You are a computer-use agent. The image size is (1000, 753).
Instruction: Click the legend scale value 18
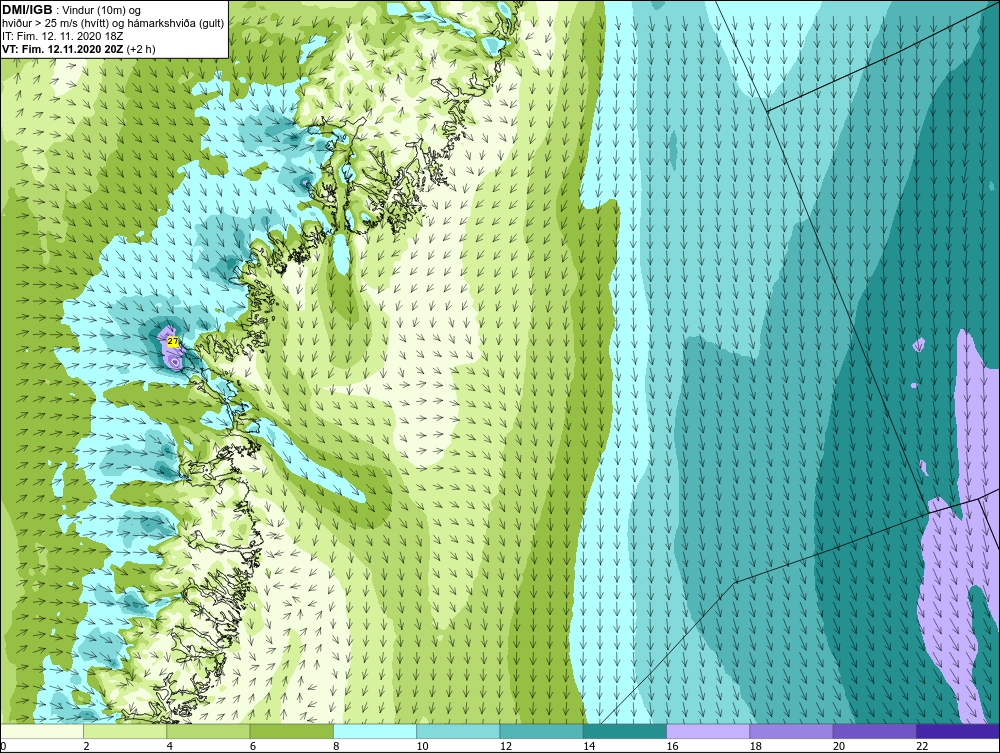point(755,747)
